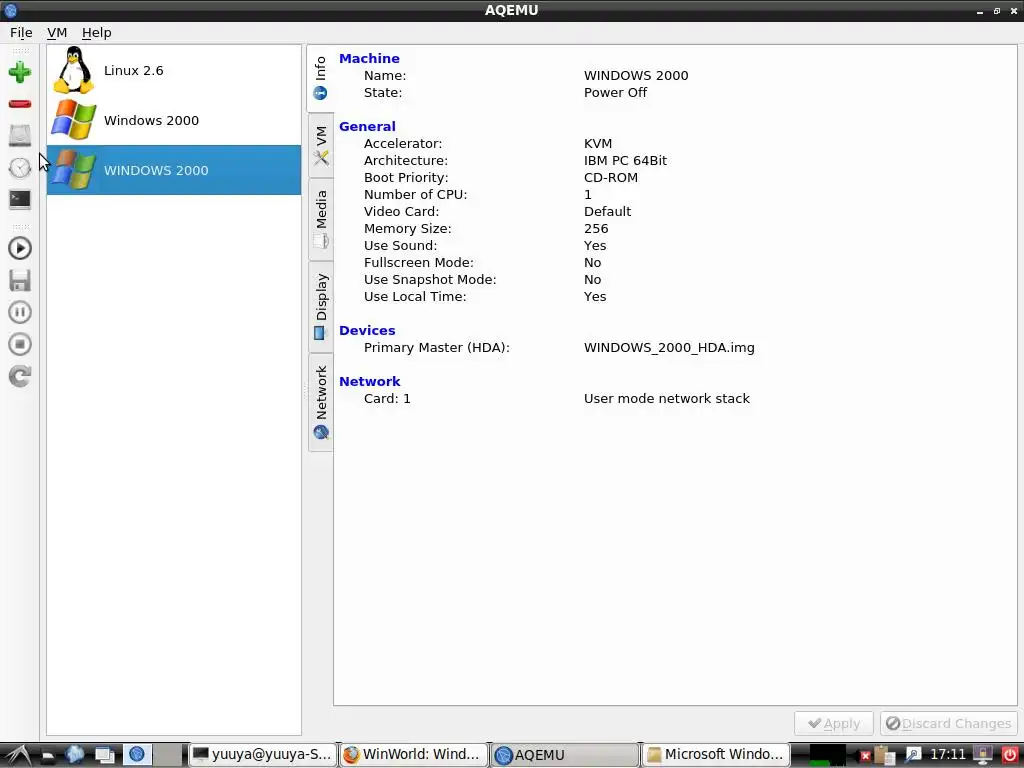
Task: Click the Network section heading in the info pane
Action: (x=370, y=381)
